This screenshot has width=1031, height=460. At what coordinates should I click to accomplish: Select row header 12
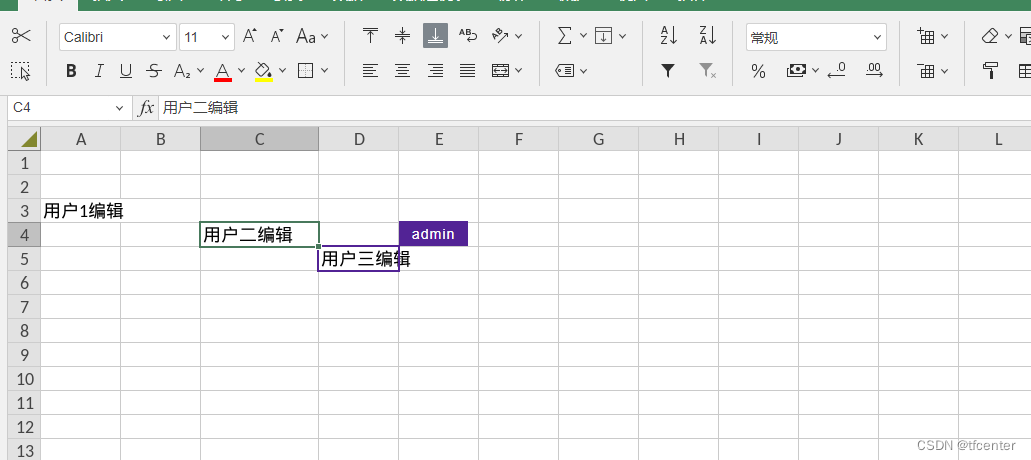click(25, 427)
